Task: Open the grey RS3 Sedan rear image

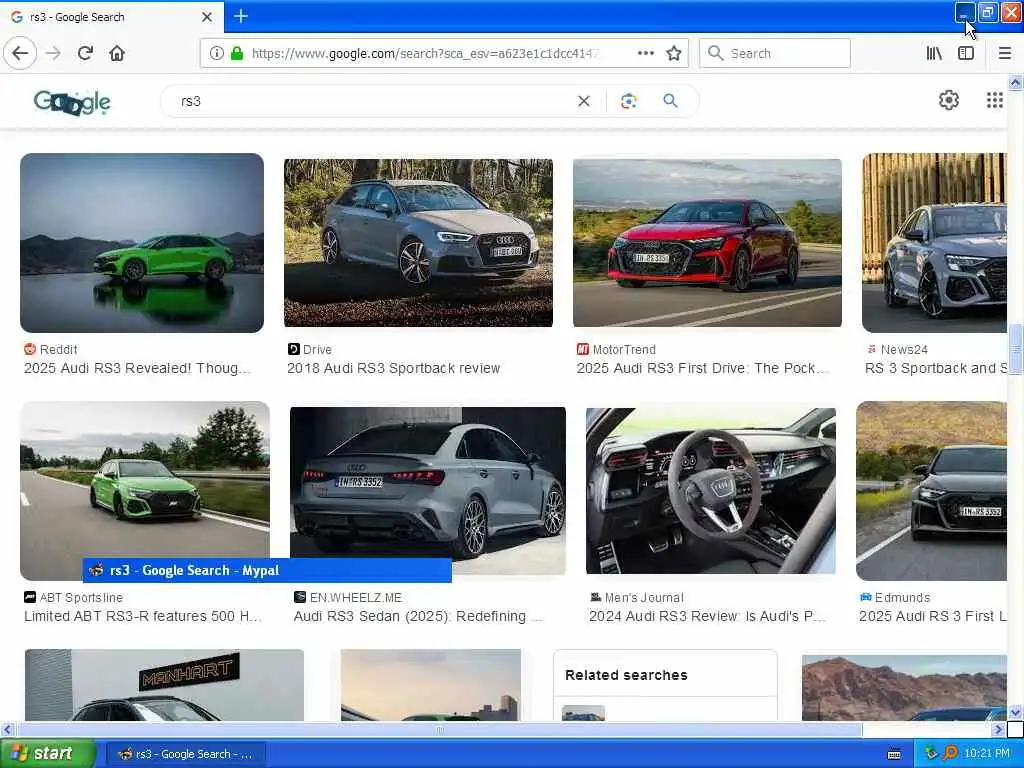Action: (428, 490)
